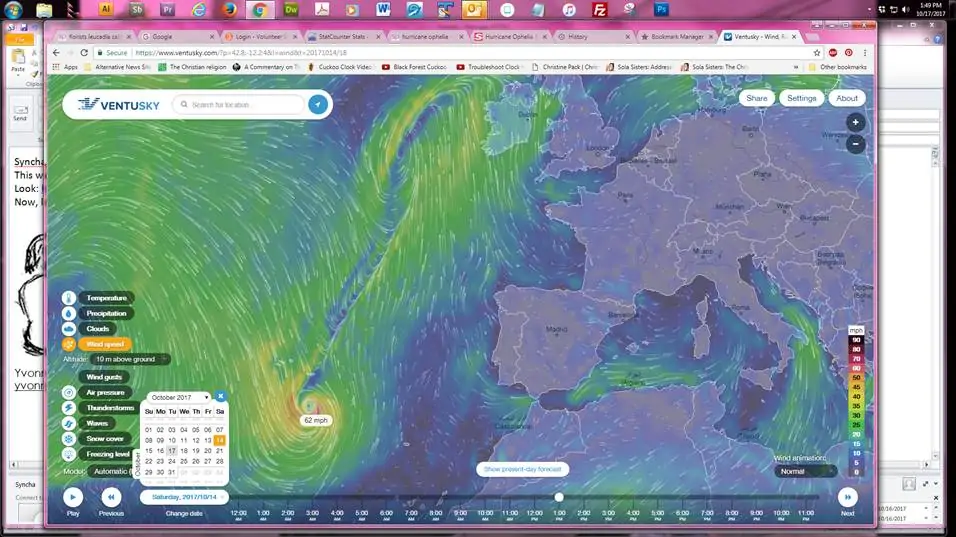
Task: Open Adobe Illustrator from the taskbar
Action: pos(106,9)
